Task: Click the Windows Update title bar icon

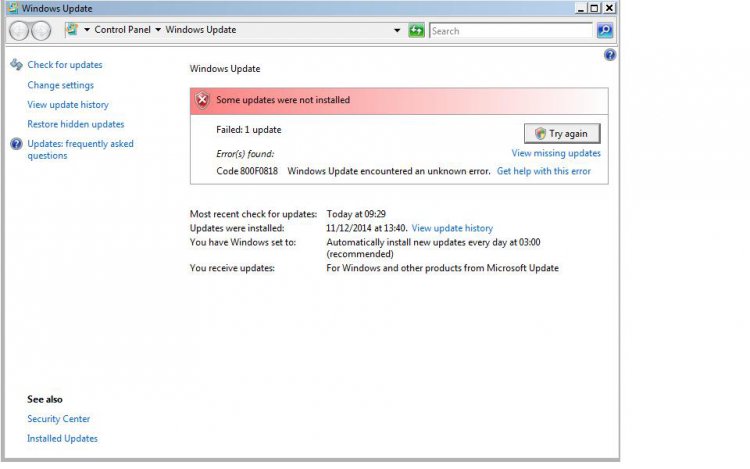Action: [13, 8]
